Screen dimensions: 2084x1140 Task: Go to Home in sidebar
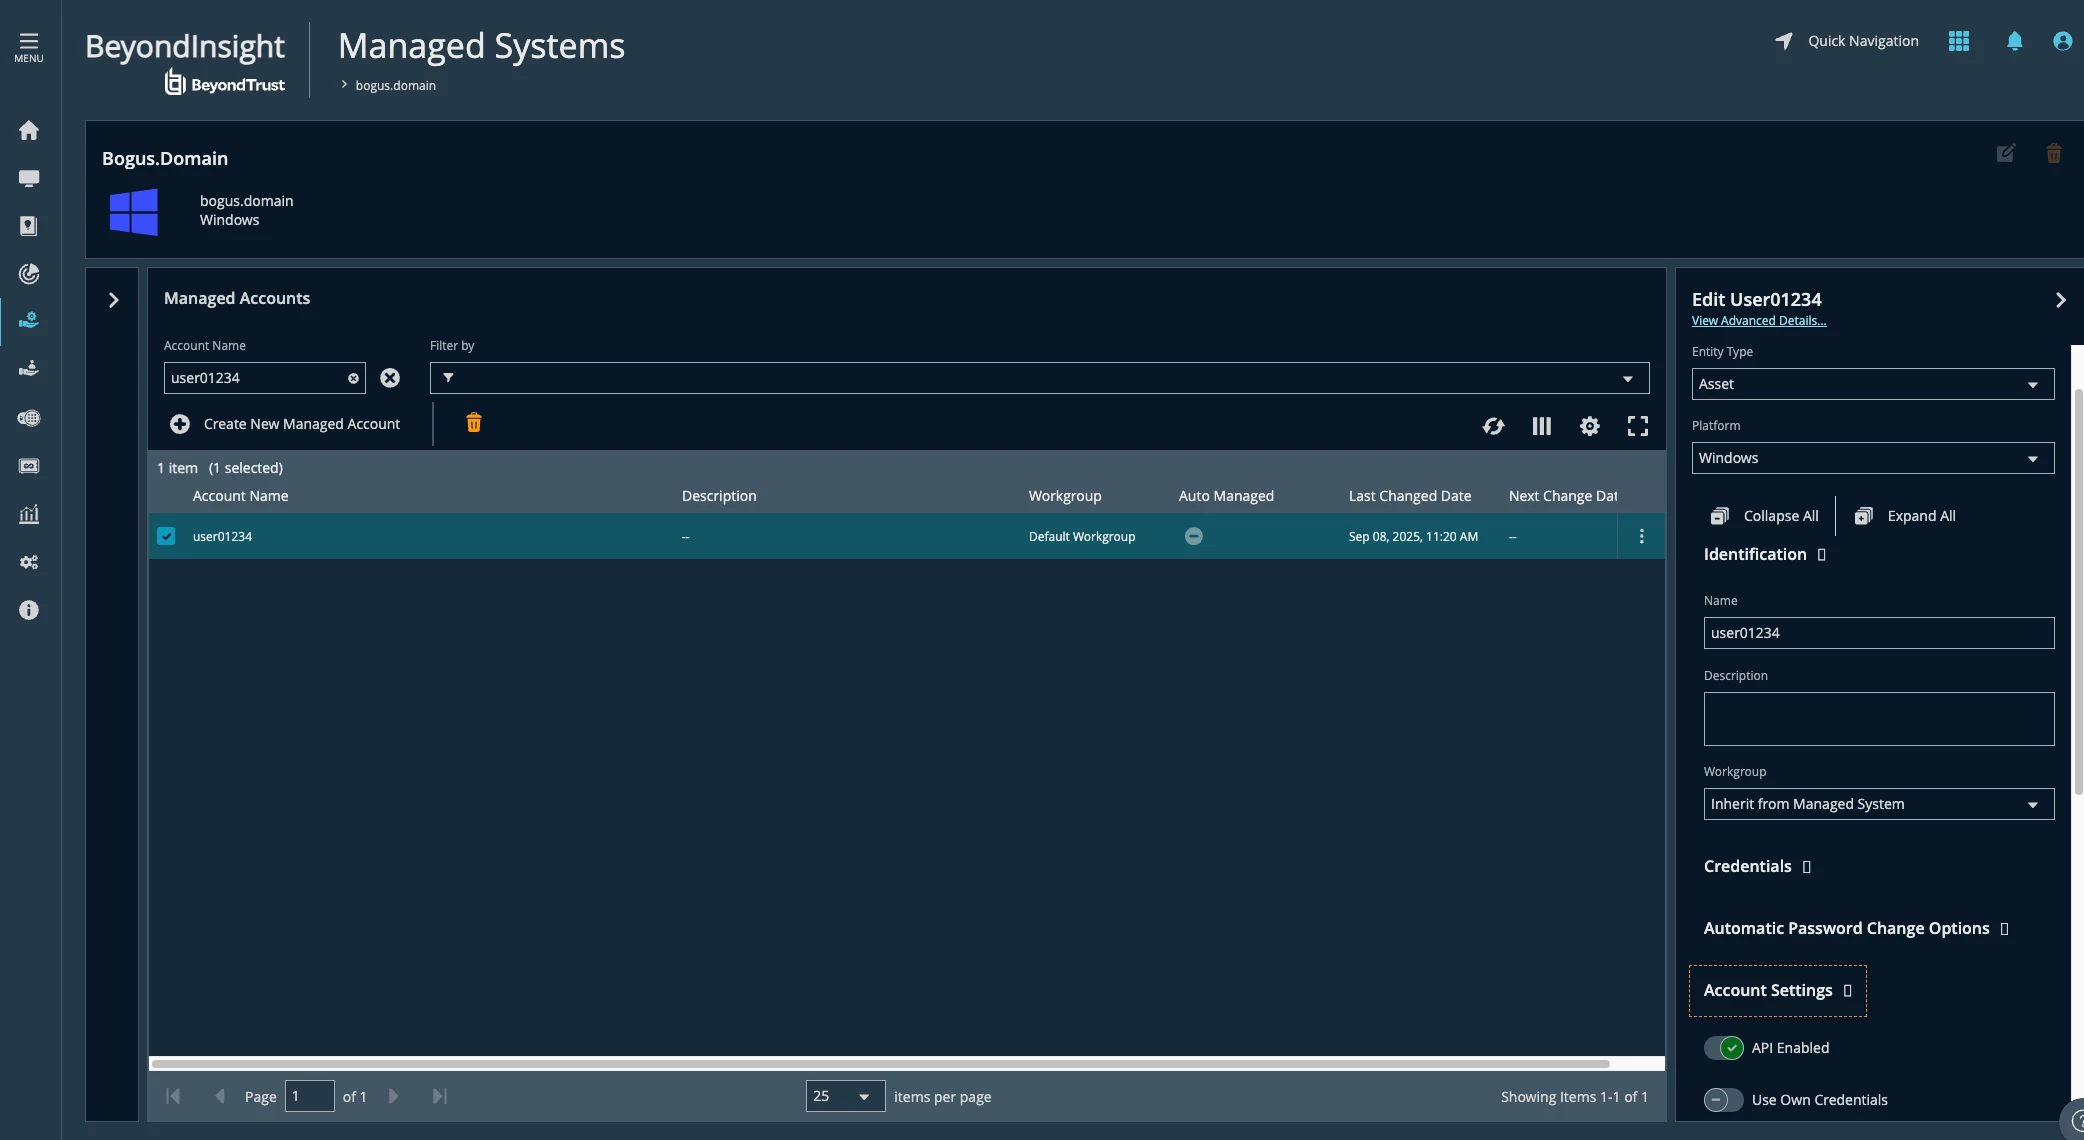(29, 130)
